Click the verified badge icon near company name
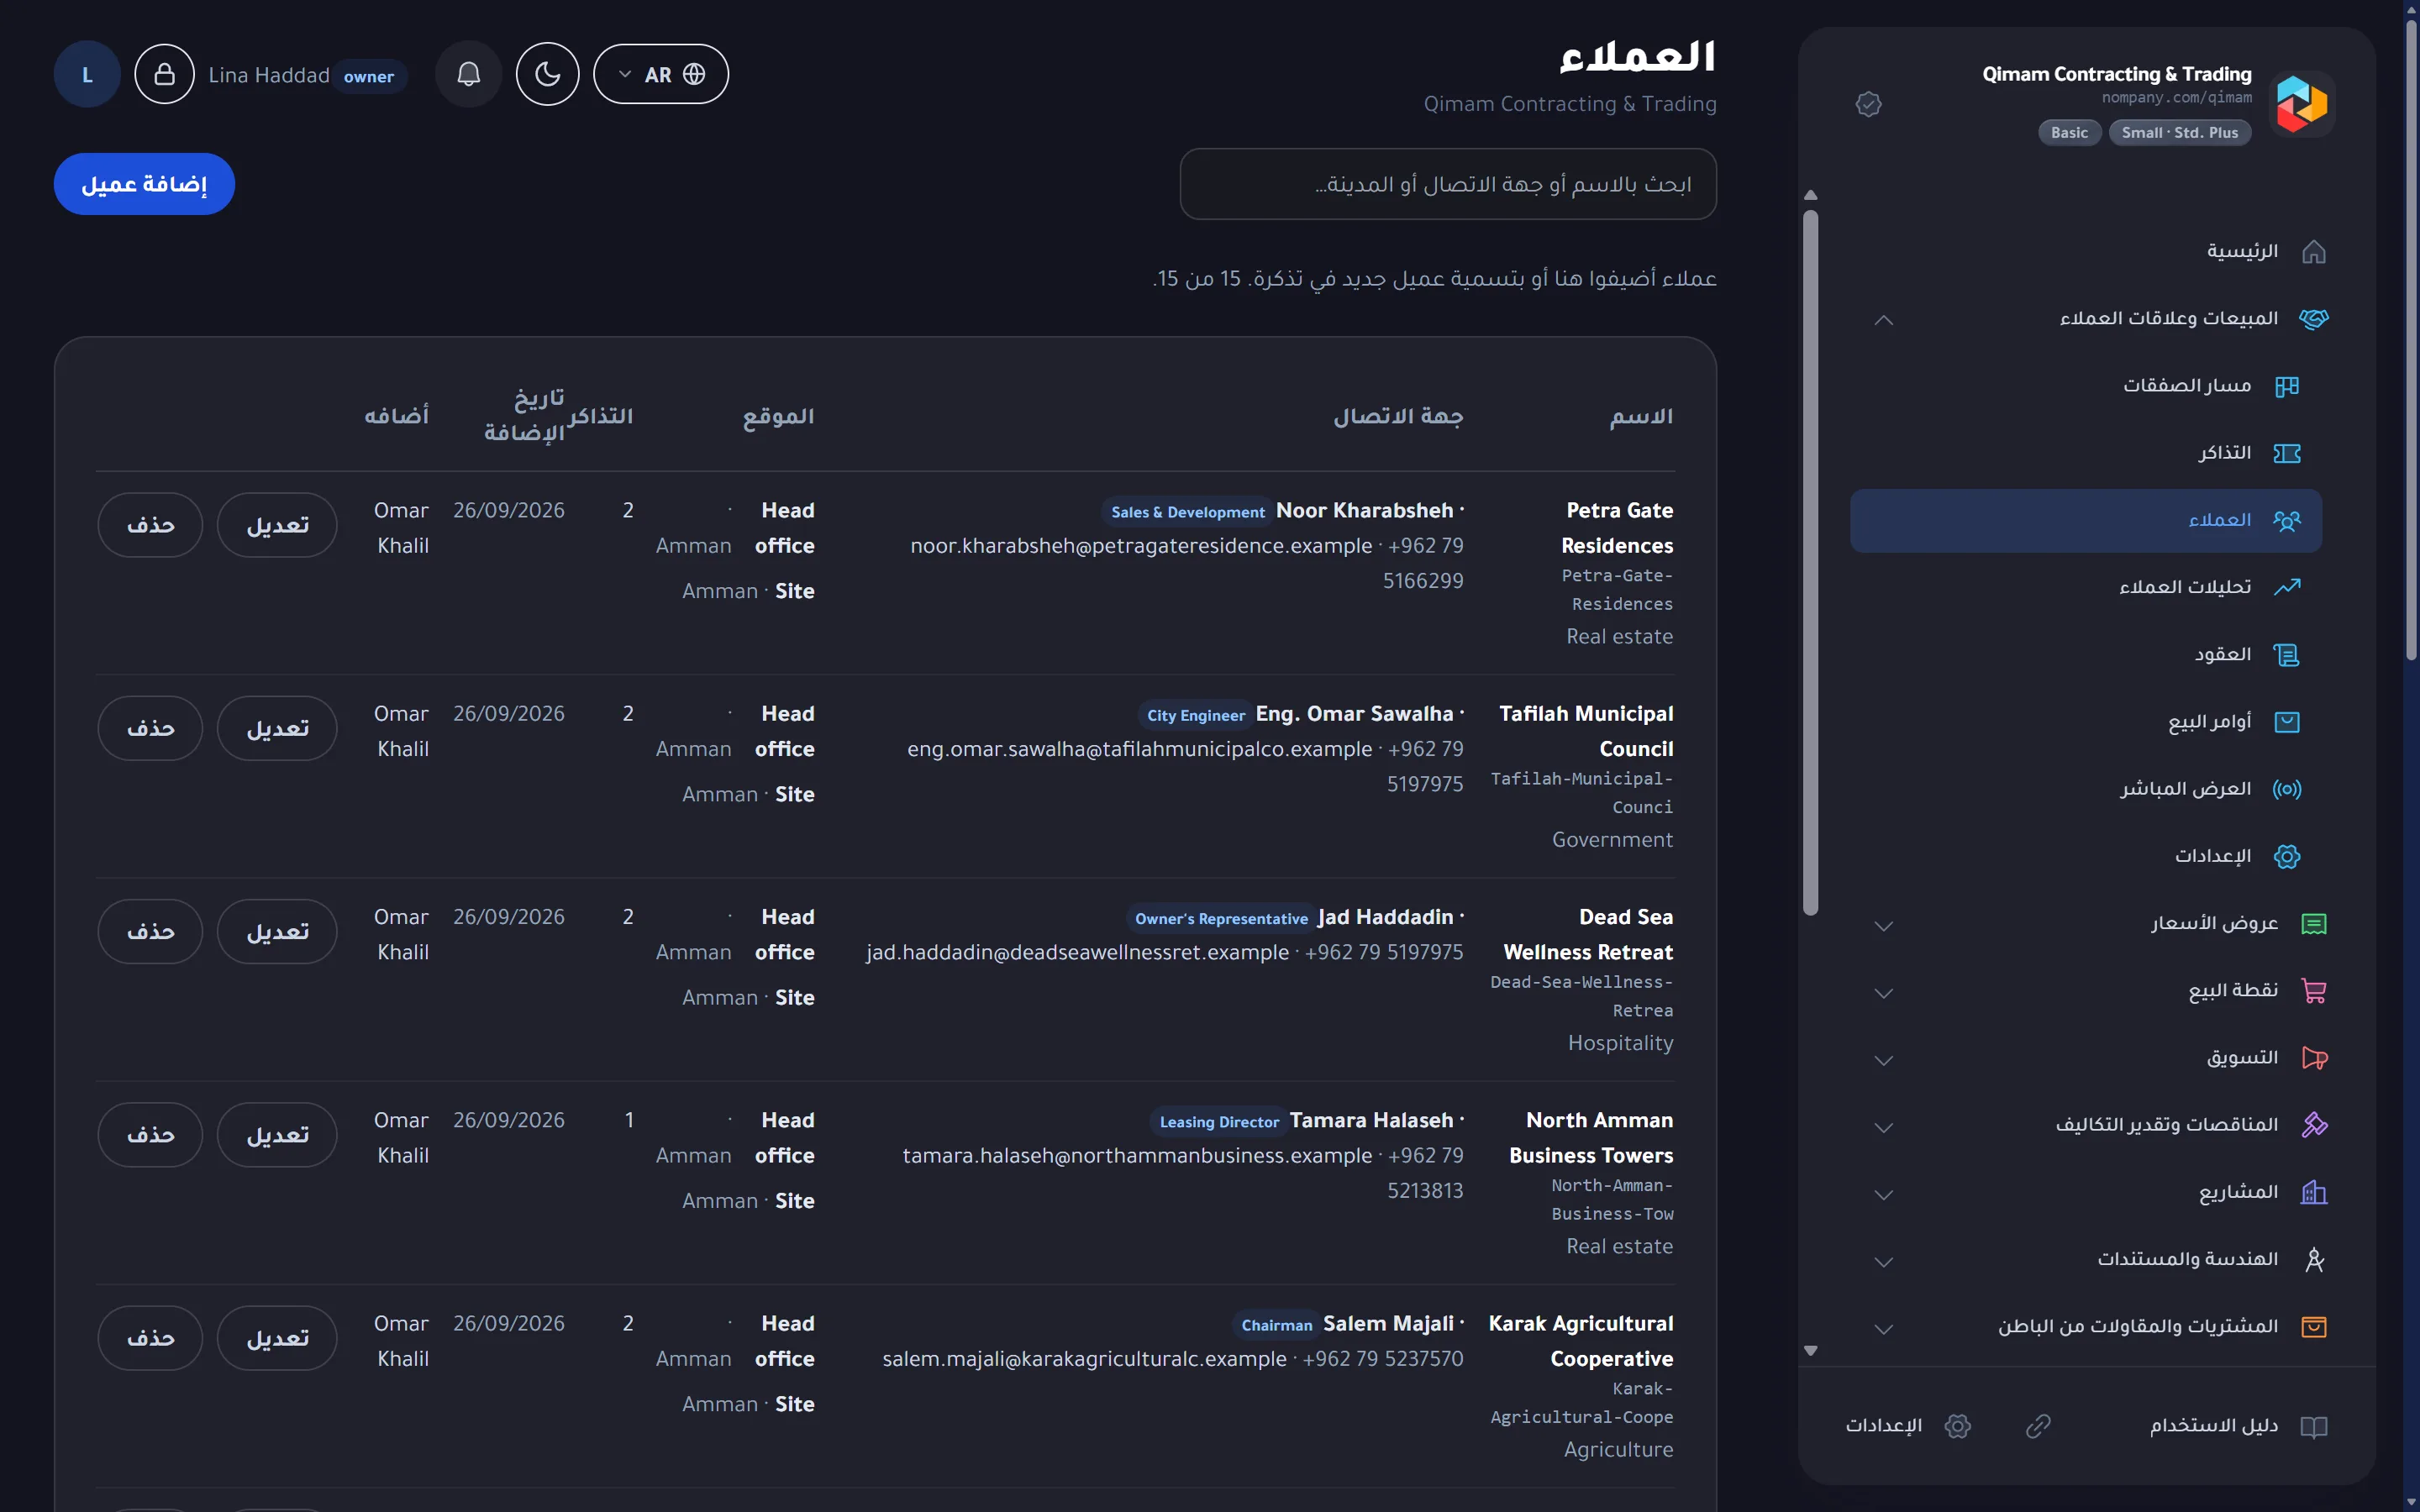 (1868, 104)
